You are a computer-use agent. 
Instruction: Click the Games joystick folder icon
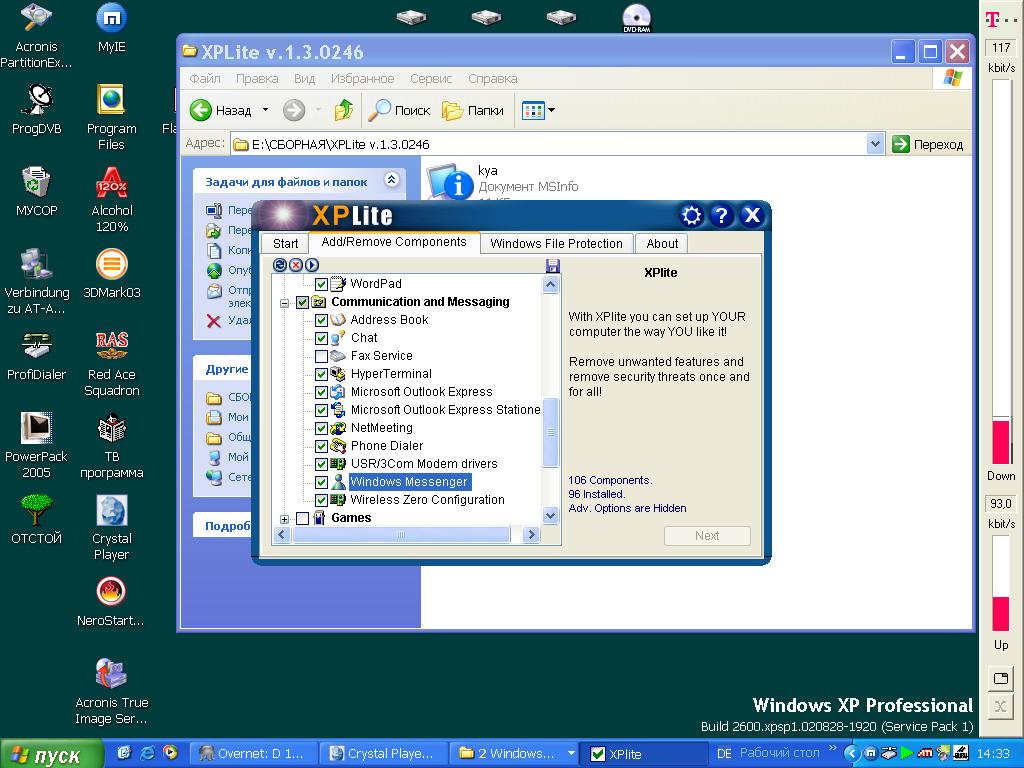[x=319, y=518]
